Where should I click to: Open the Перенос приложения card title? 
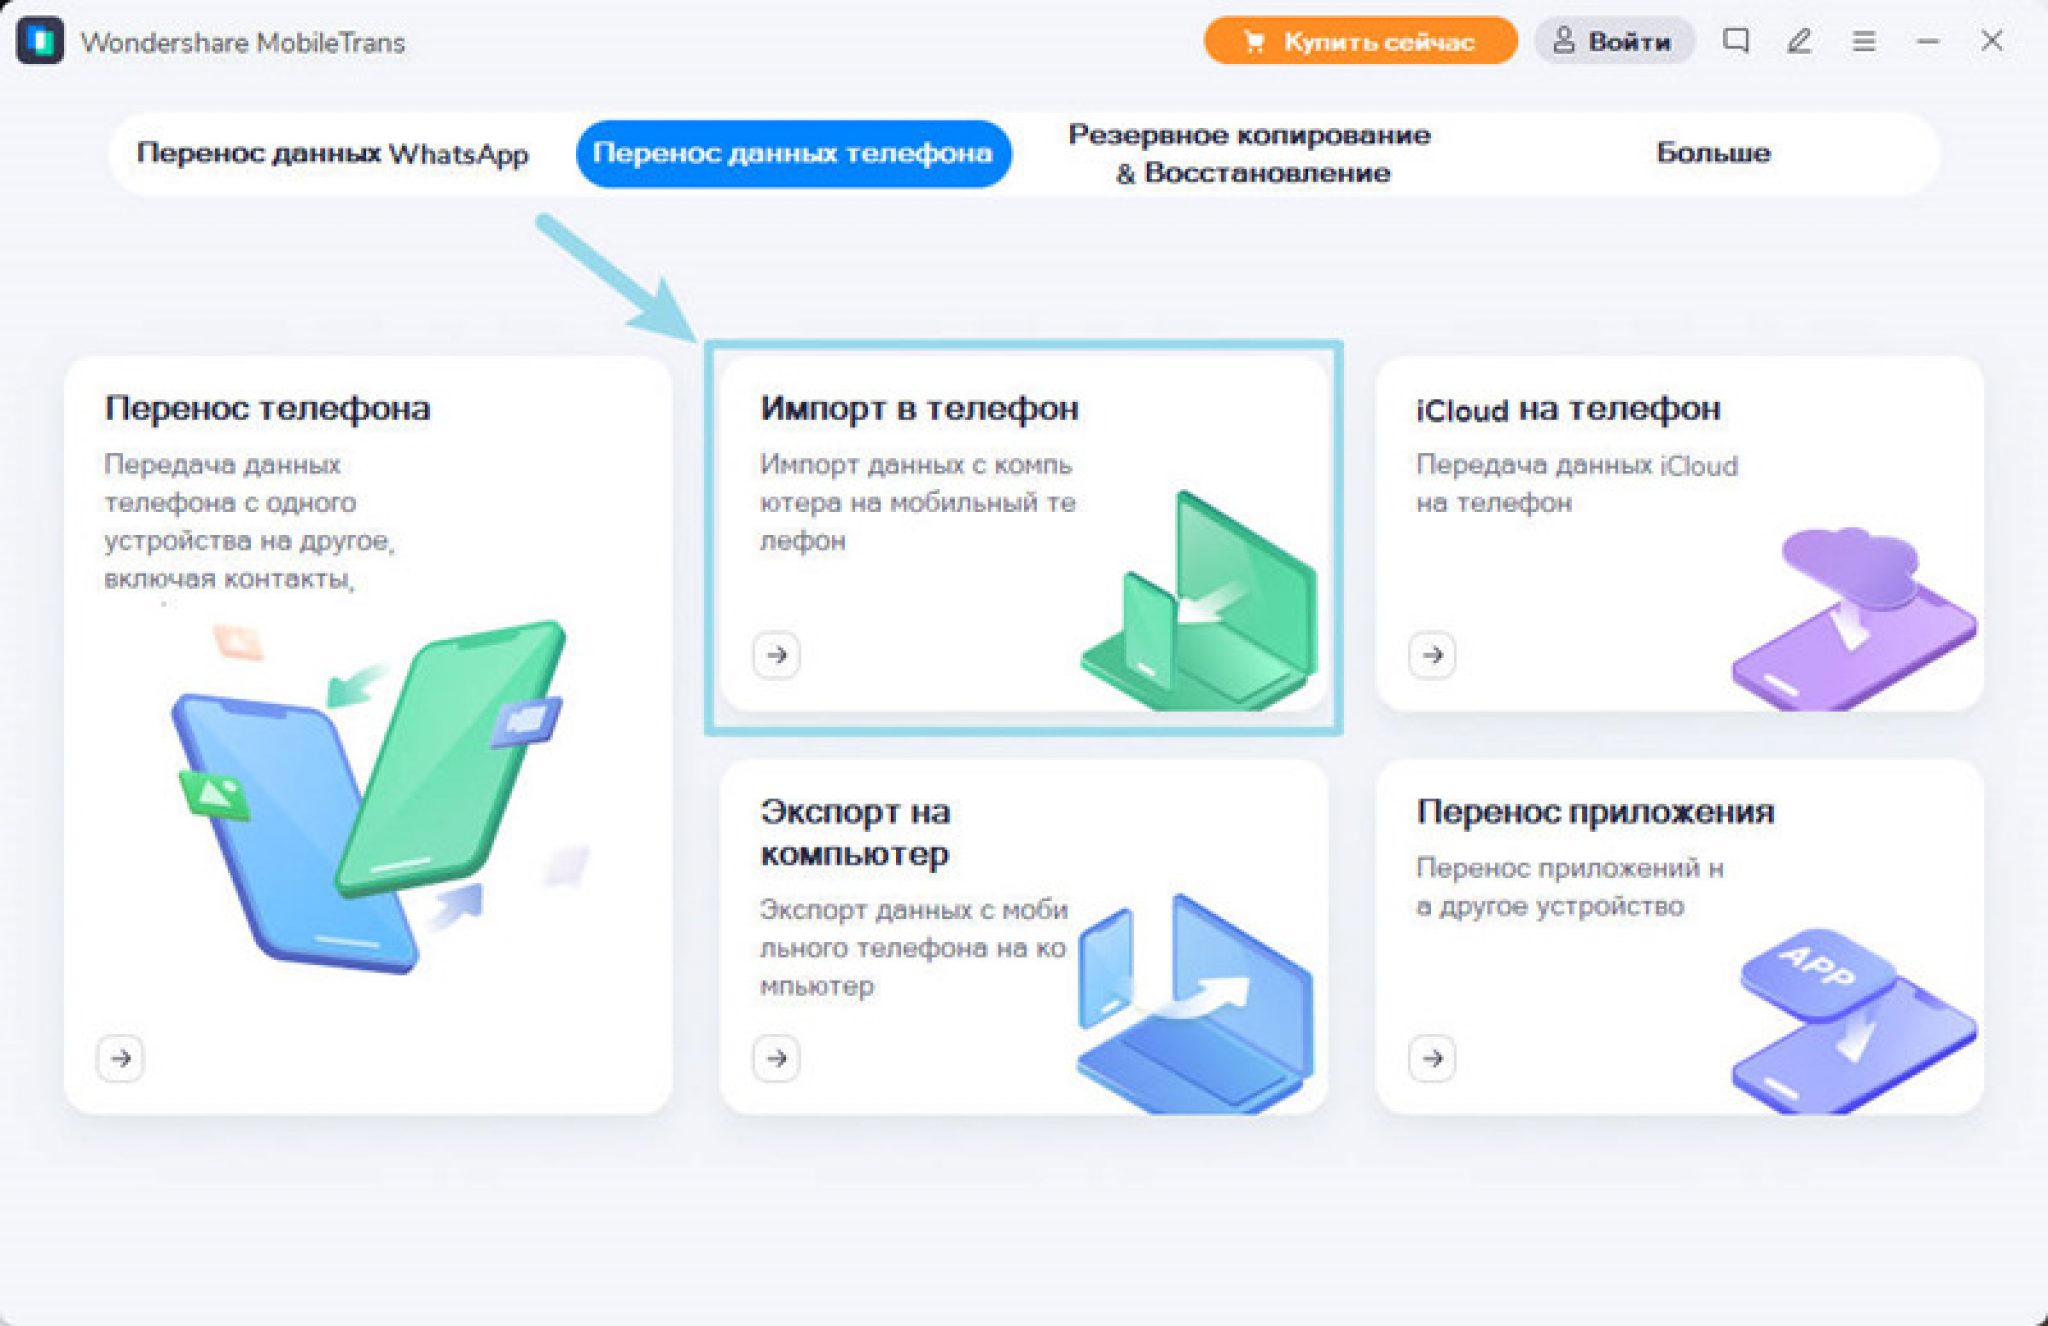click(x=1595, y=811)
